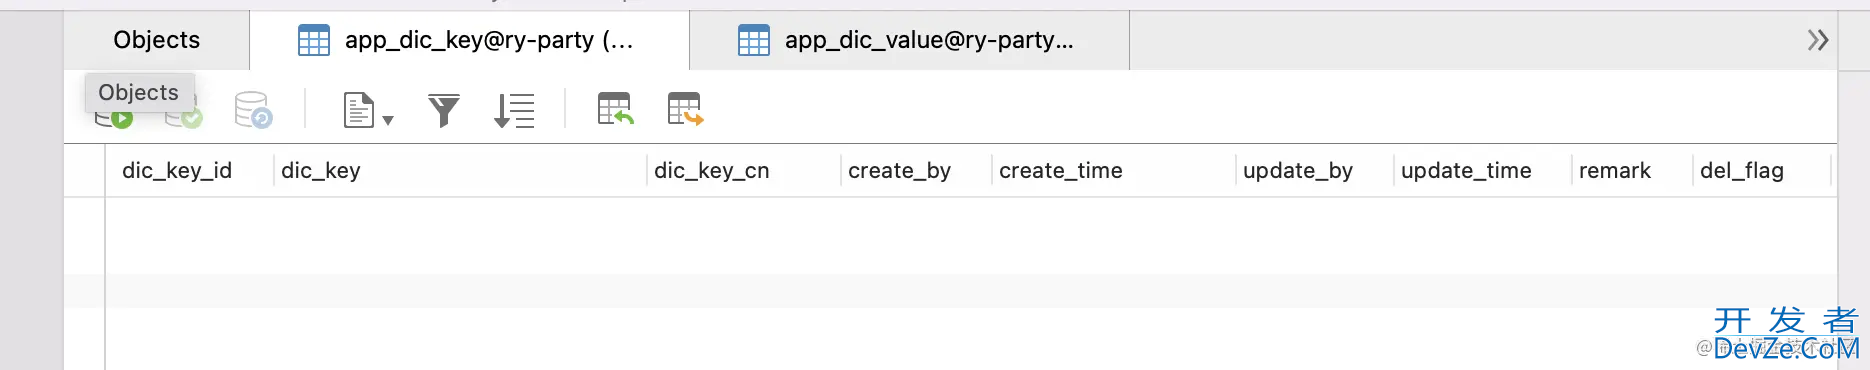The image size is (1870, 370).
Task: Click the dic_key_id column header
Action: pos(177,170)
